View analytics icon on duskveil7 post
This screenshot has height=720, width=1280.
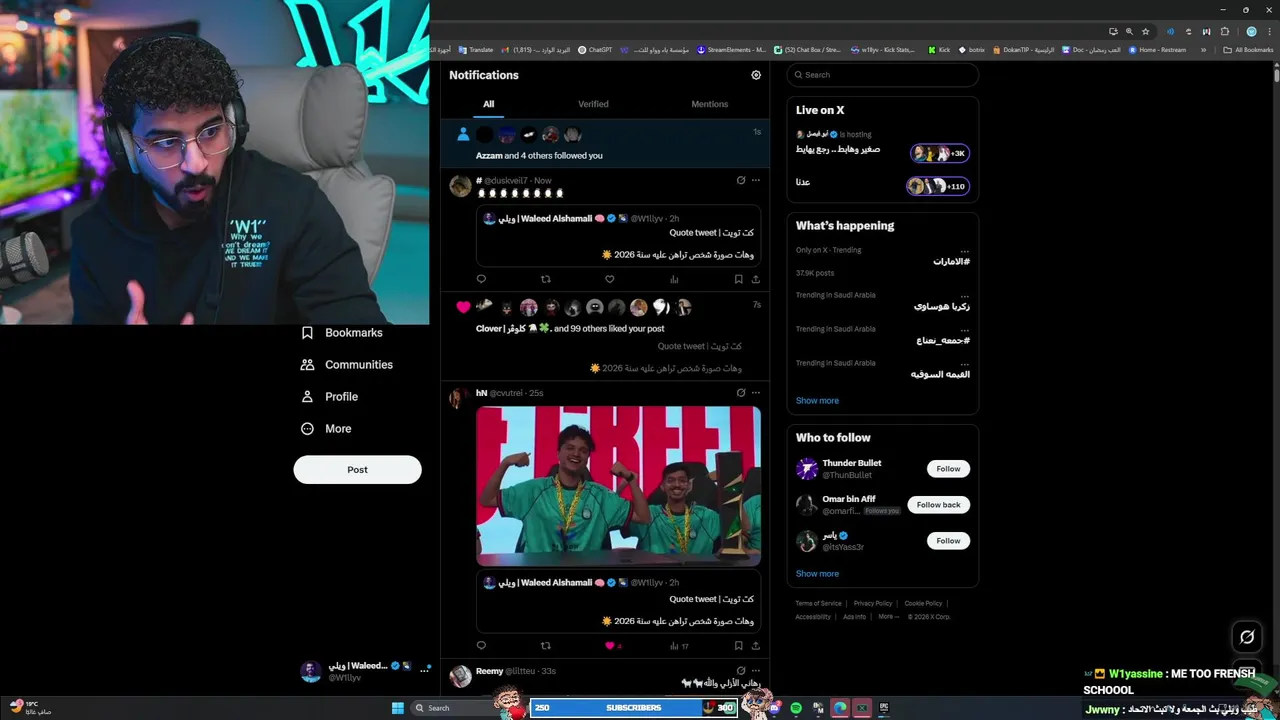(x=674, y=279)
